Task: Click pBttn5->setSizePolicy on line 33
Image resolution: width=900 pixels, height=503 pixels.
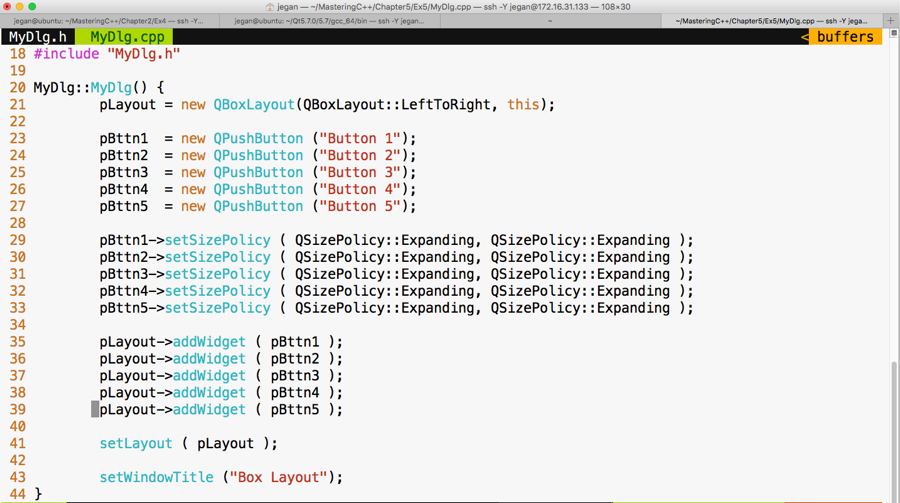Action: [x=185, y=308]
